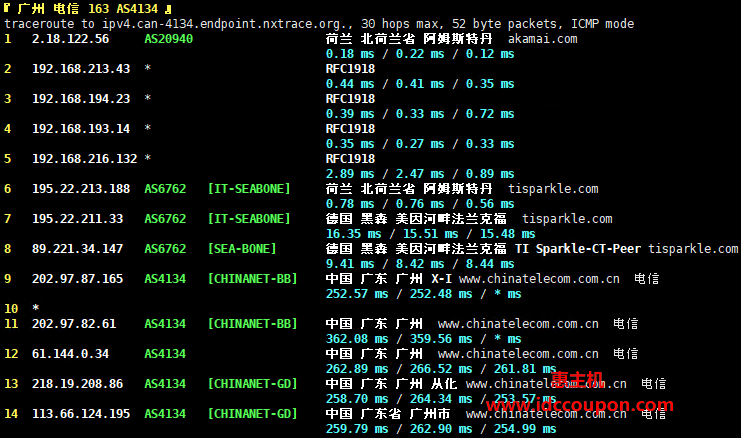The width and height of the screenshot is (741, 438).
Task: Click tisparkle.com in the hop 7 row
Action: (560, 218)
